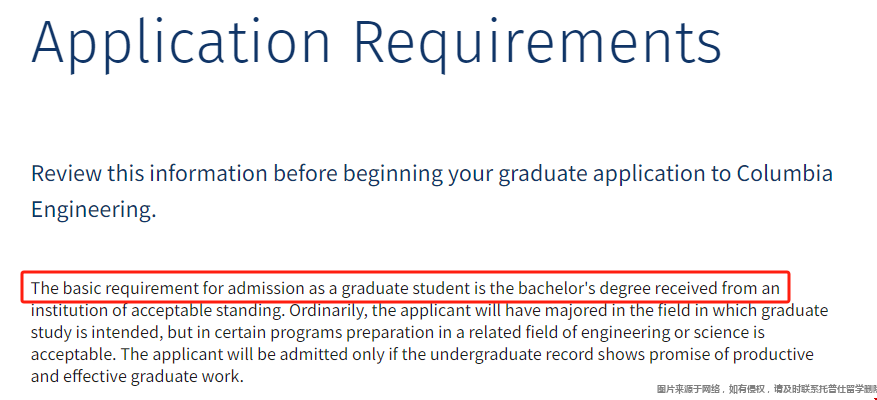Click "and effective graduate work." final line

[138, 377]
